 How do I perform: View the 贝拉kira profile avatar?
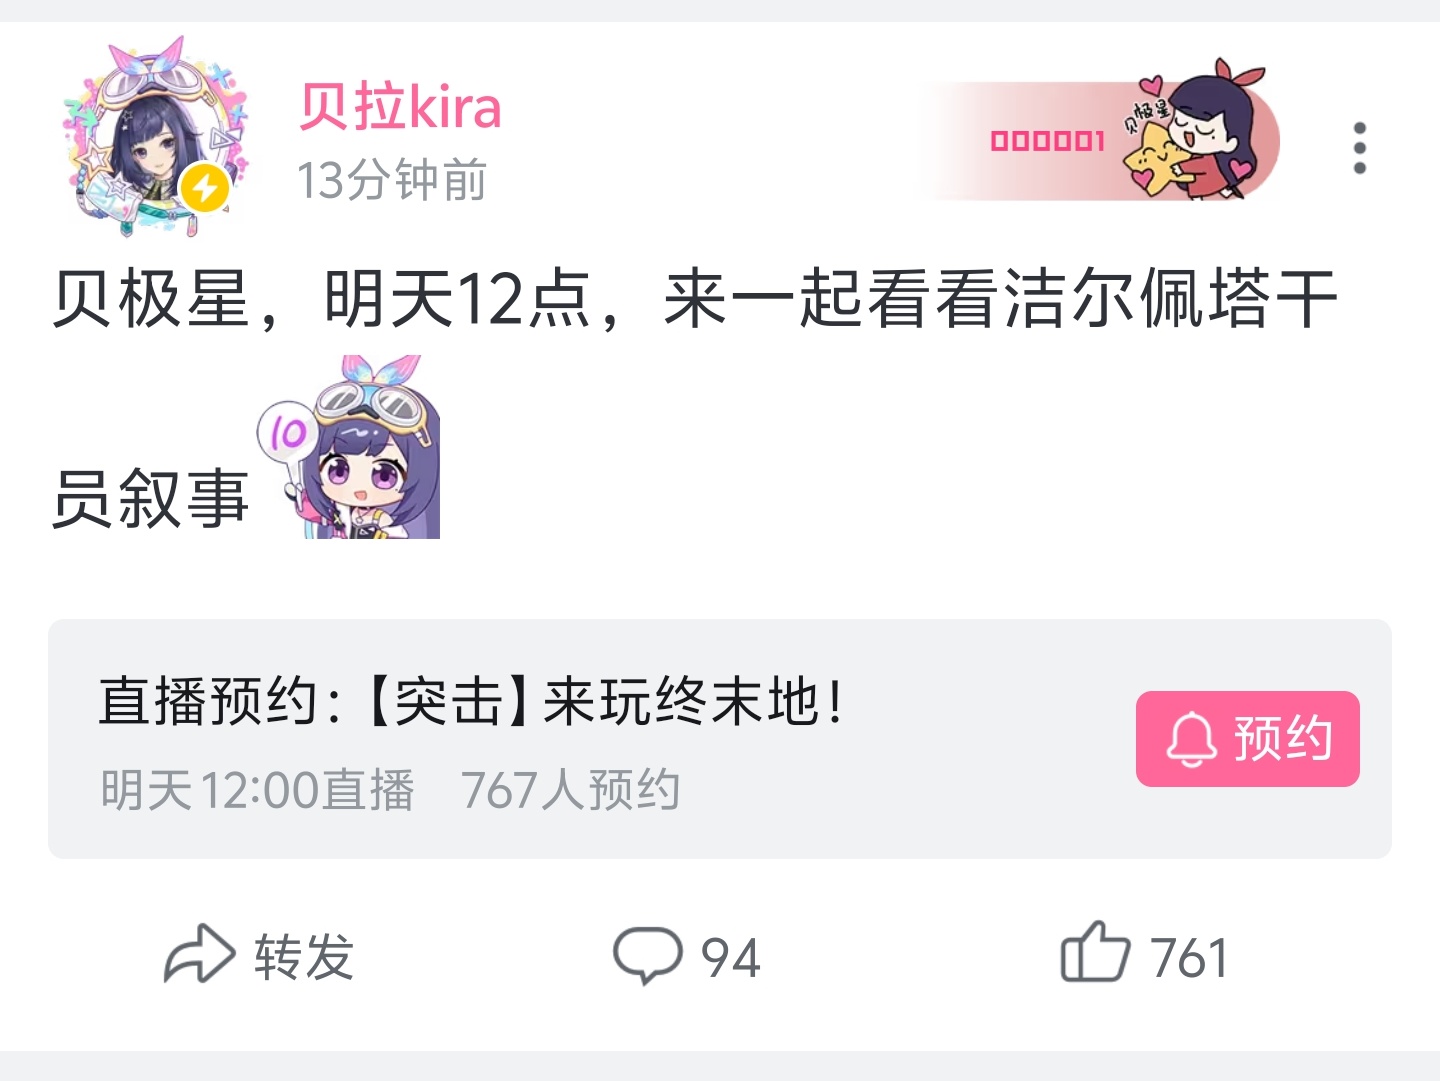pyautogui.click(x=155, y=137)
